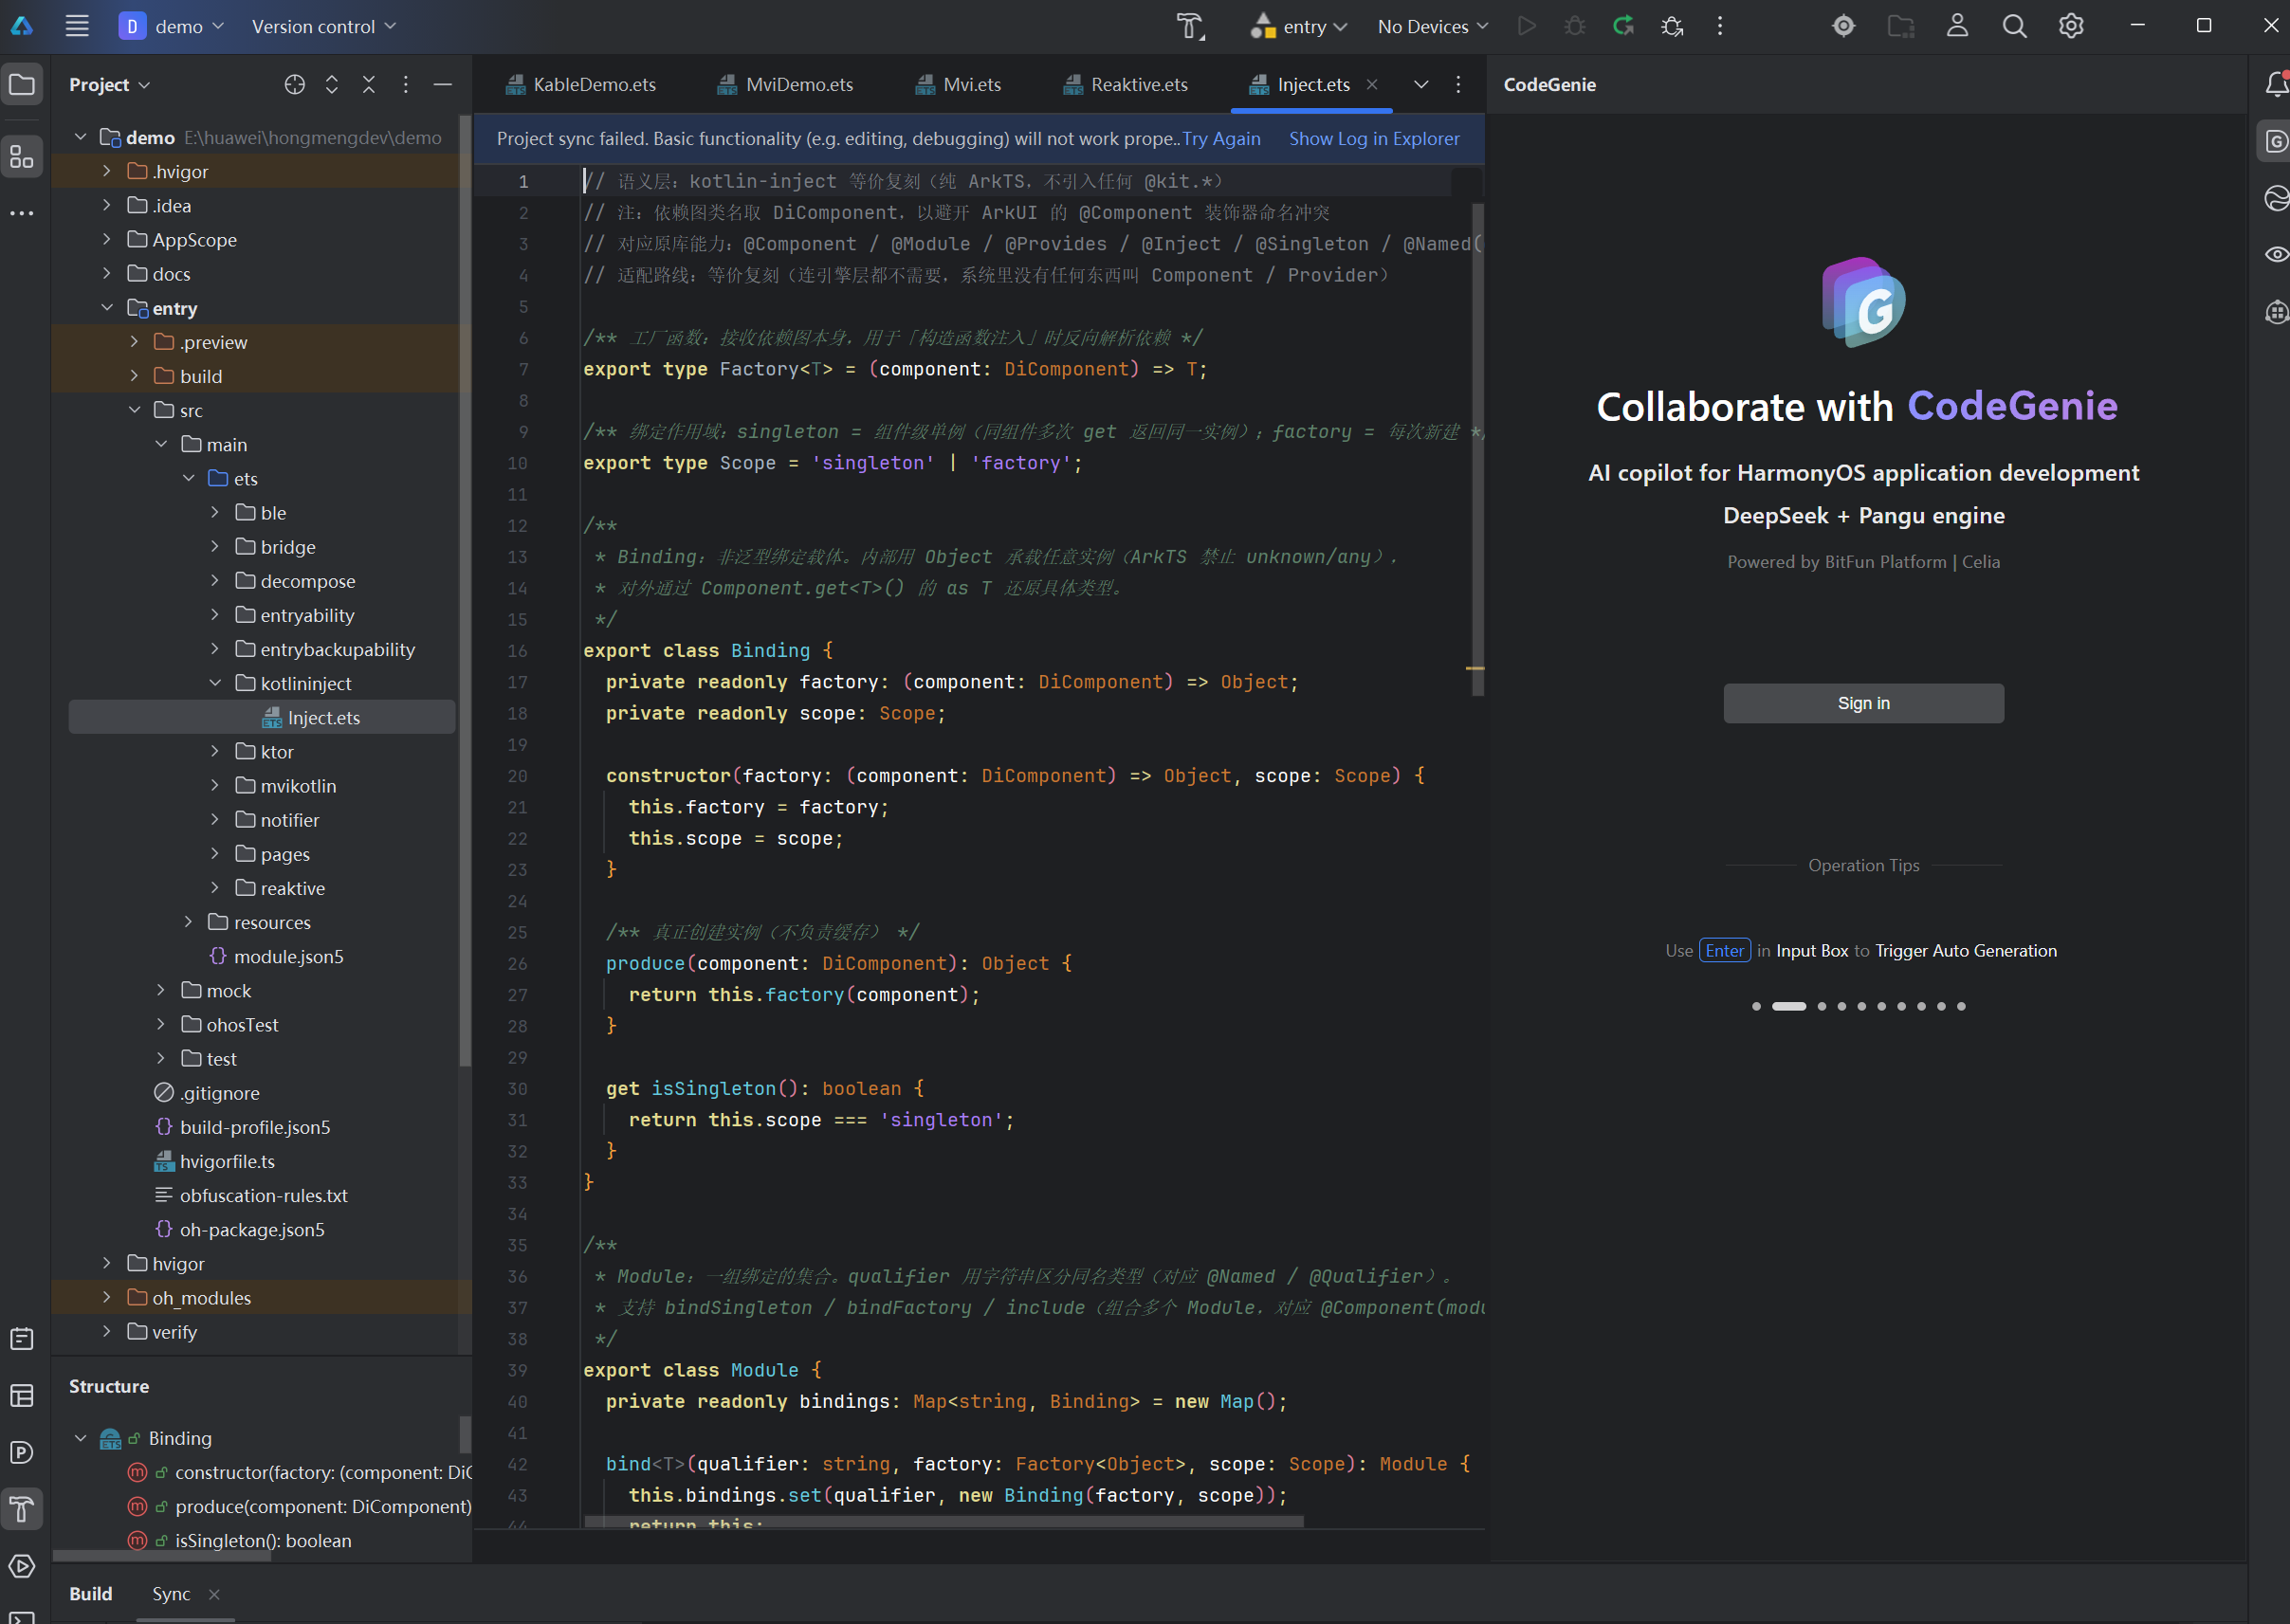Open the main hamburger menu

click(x=77, y=26)
